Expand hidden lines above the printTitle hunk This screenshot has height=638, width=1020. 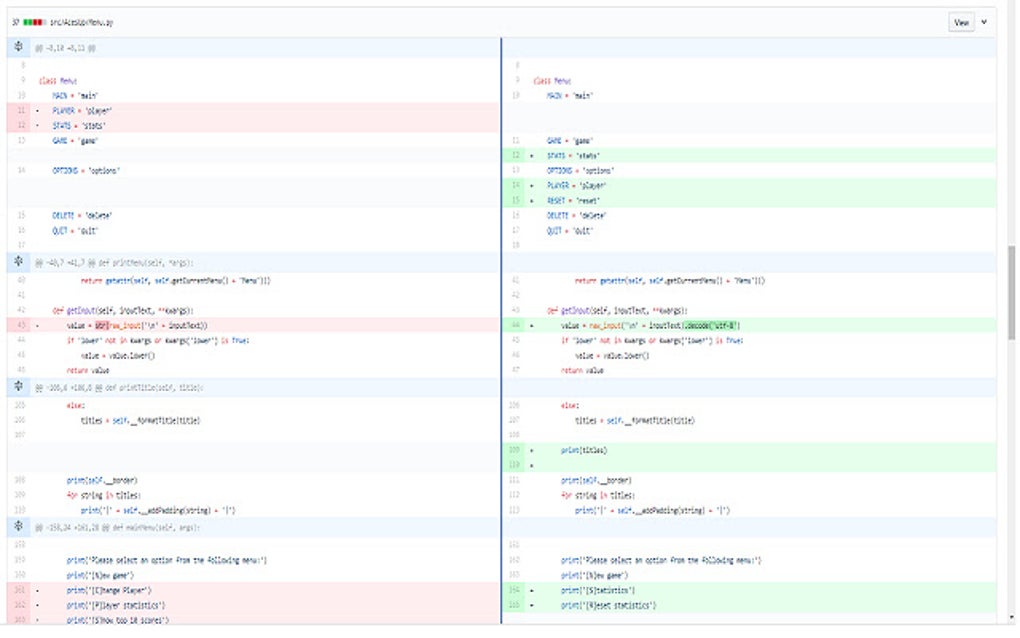[20, 386]
